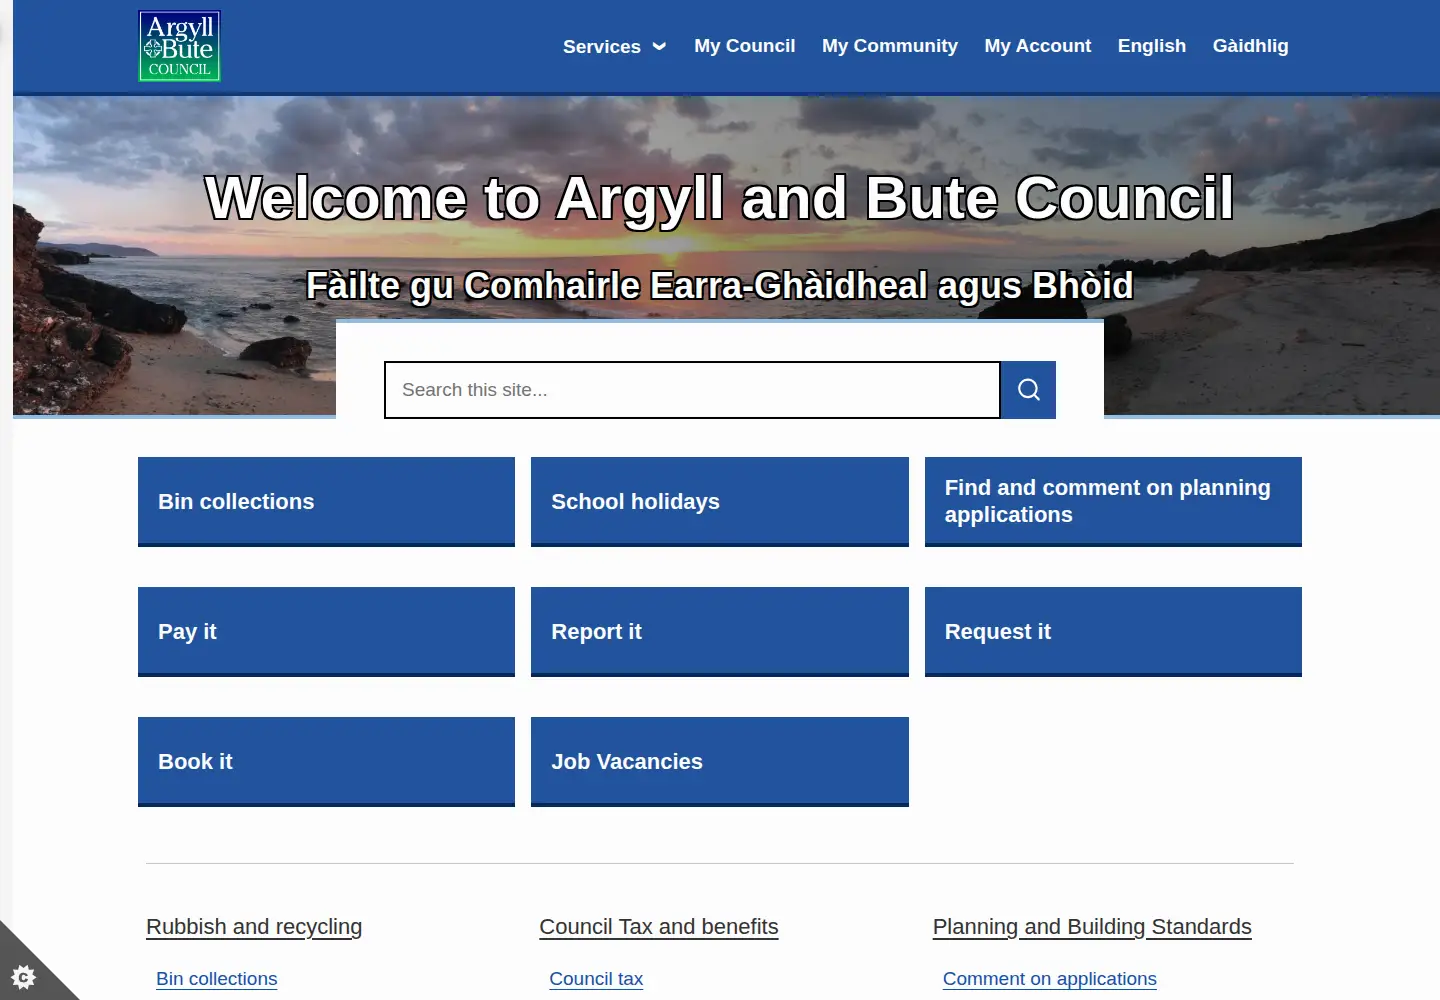Select the Pay it tile
The width and height of the screenshot is (1440, 1000).
(x=326, y=632)
